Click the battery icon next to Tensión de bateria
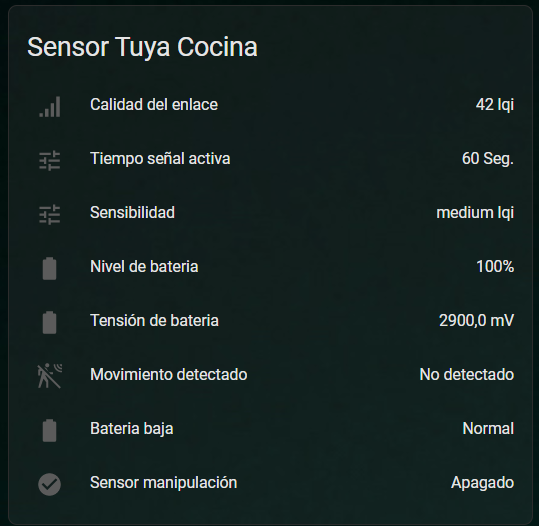 pyautogui.click(x=50, y=322)
